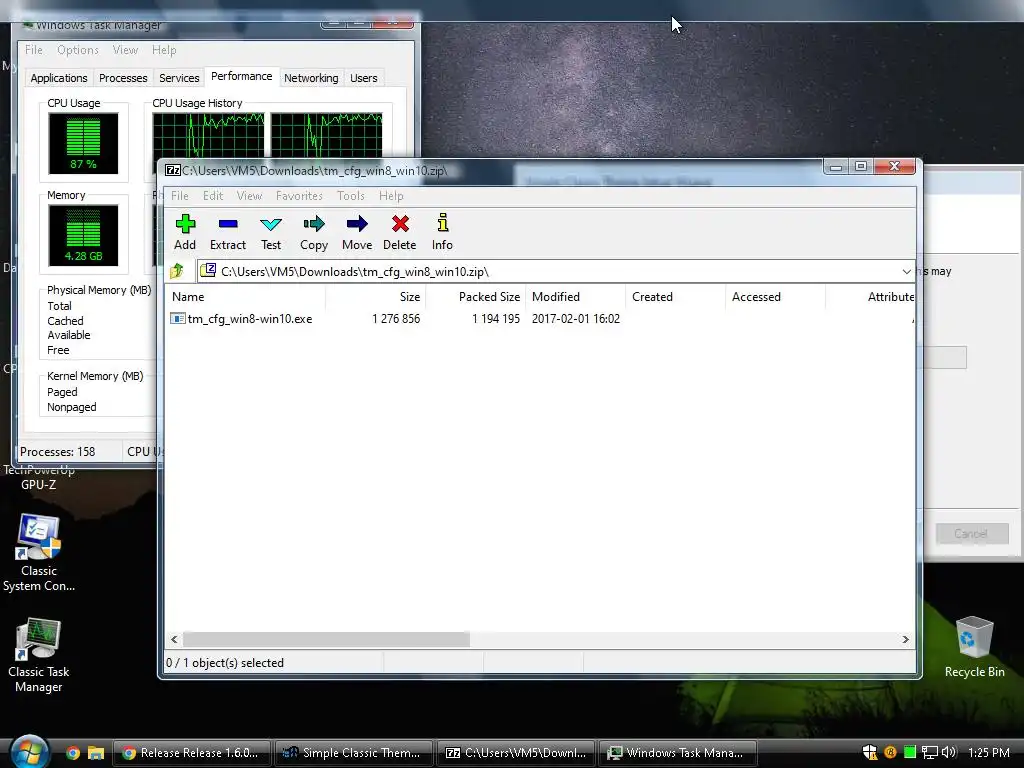The height and width of the screenshot is (768, 1024).
Task: Select the Copy toolbar icon
Action: (314, 232)
